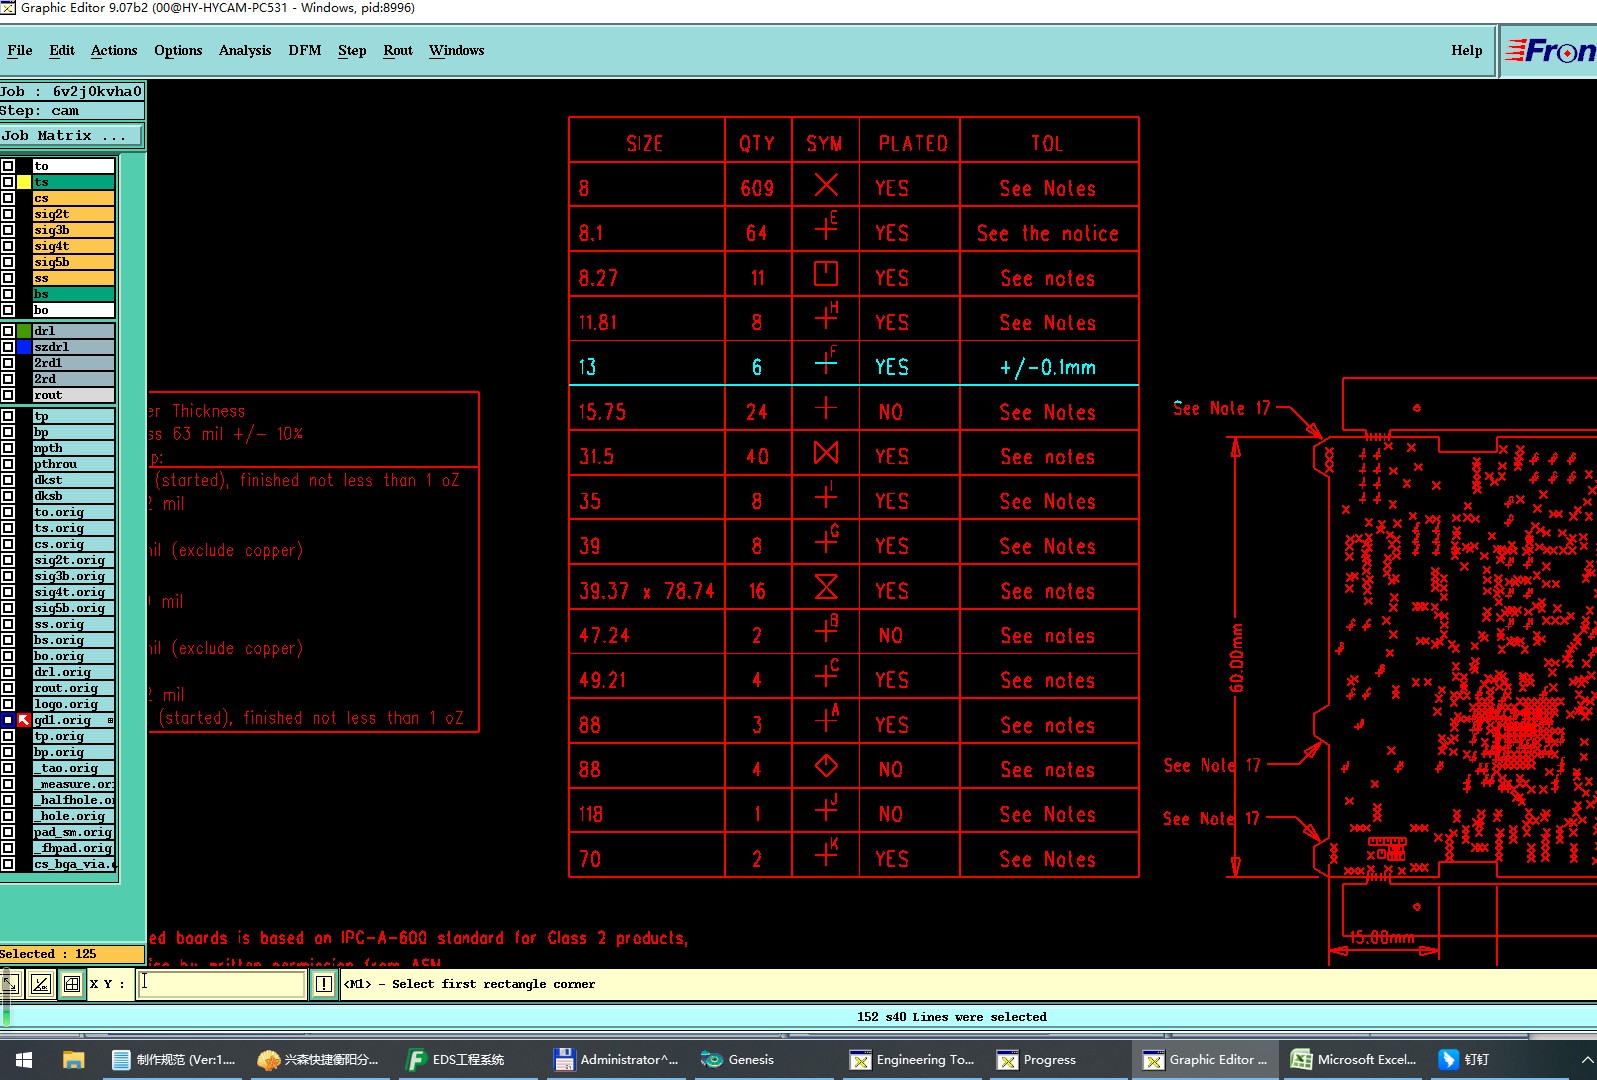Select the rout.orig layer row
The width and height of the screenshot is (1597, 1080).
point(74,688)
